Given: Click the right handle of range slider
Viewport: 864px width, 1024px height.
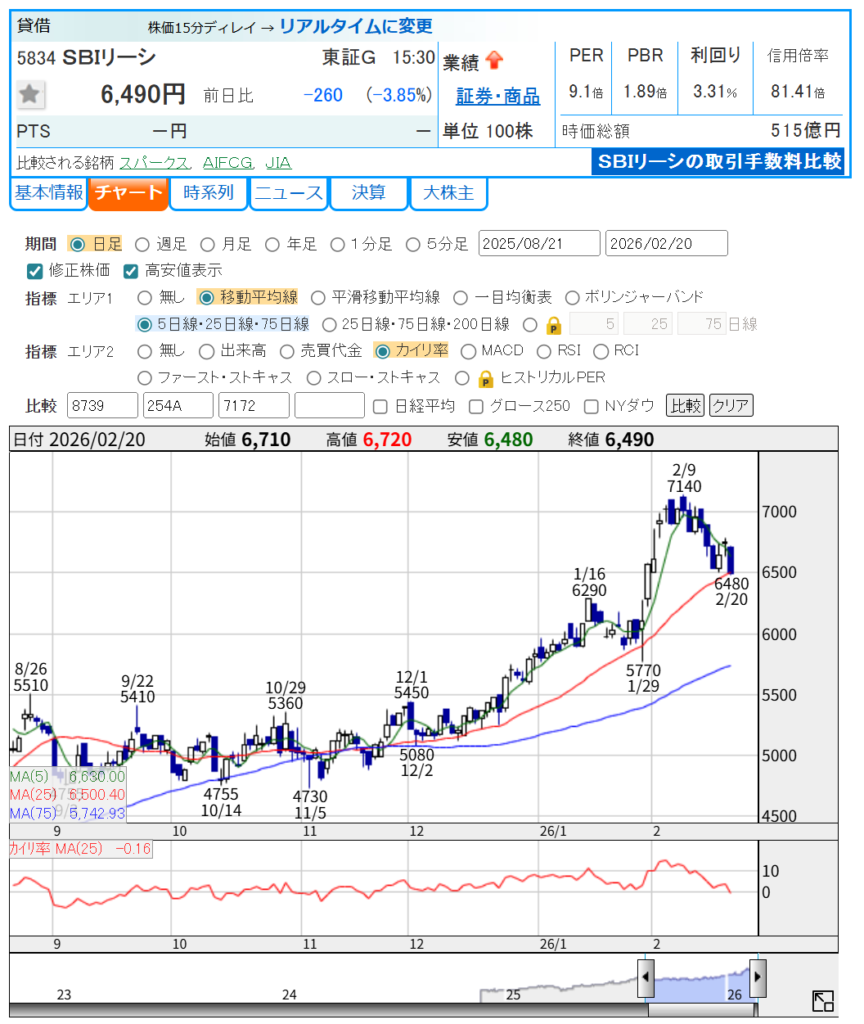Looking at the screenshot, I should click(757, 977).
